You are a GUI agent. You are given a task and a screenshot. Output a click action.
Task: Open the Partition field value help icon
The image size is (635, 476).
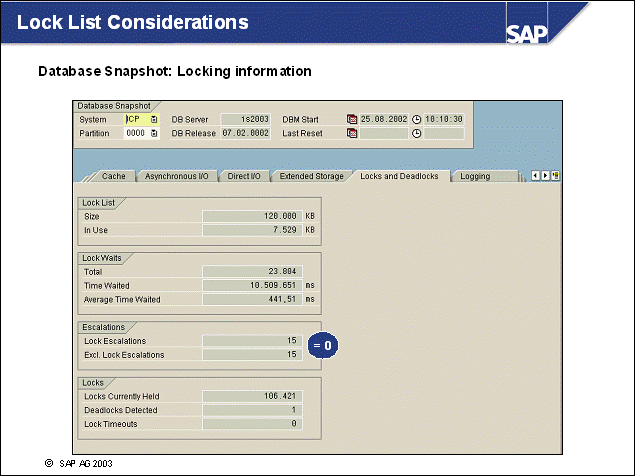[154, 132]
